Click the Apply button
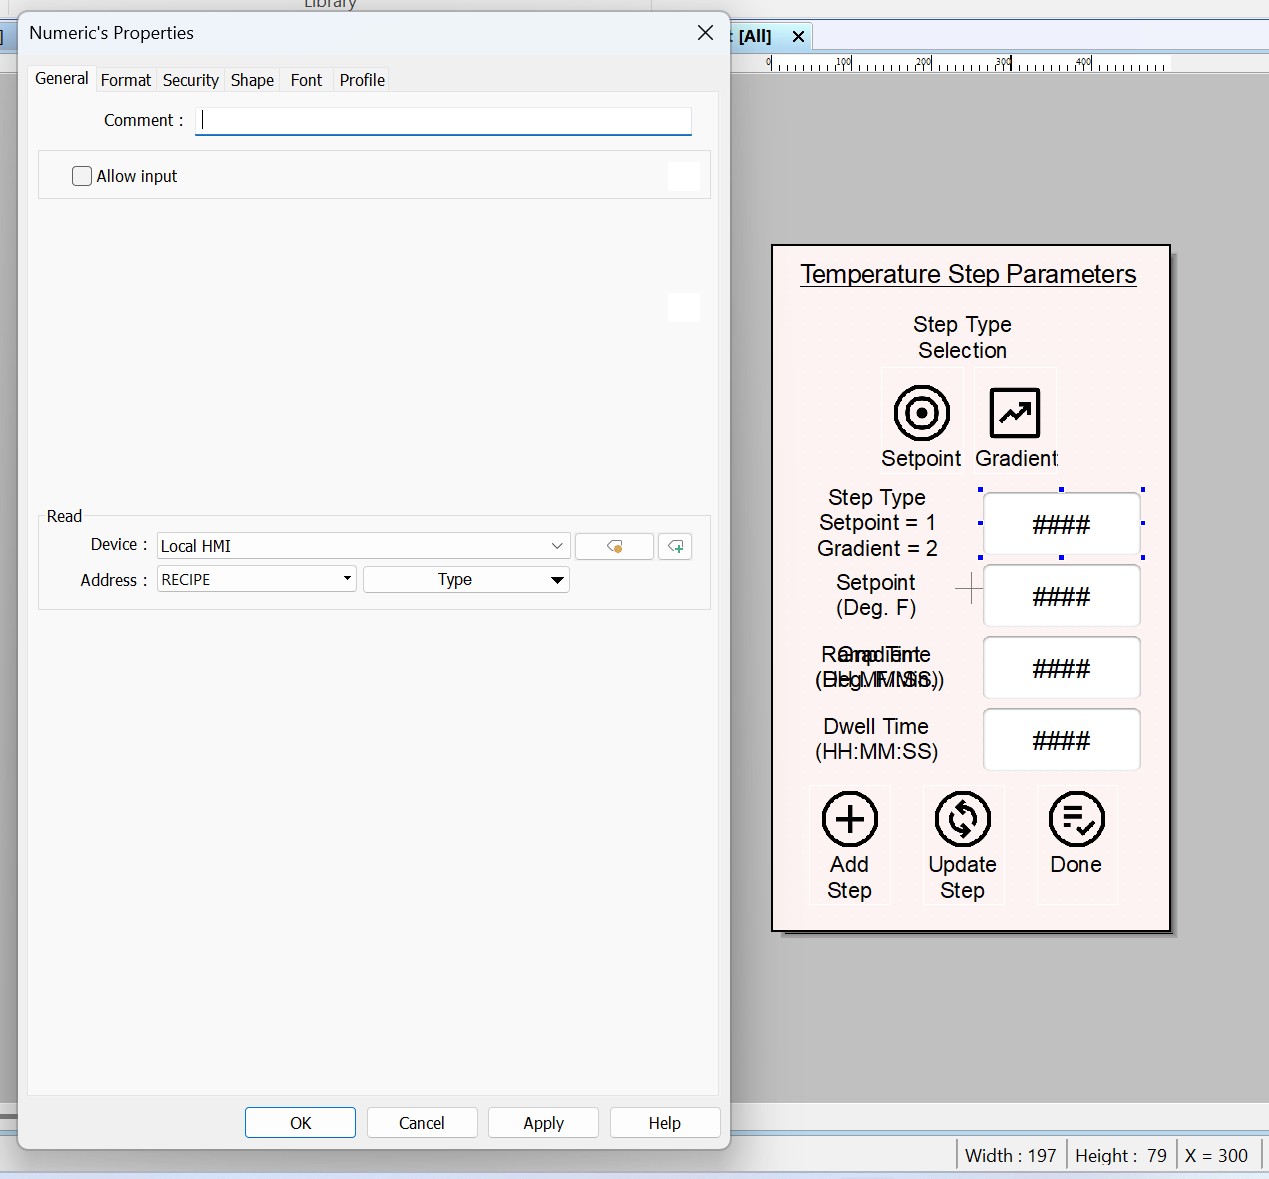The height and width of the screenshot is (1179, 1269). click(543, 1123)
